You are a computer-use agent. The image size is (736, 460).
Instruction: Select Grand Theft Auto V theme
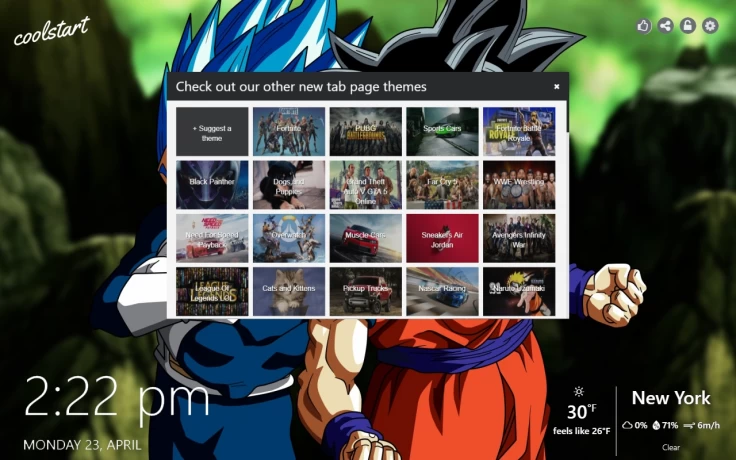point(366,184)
